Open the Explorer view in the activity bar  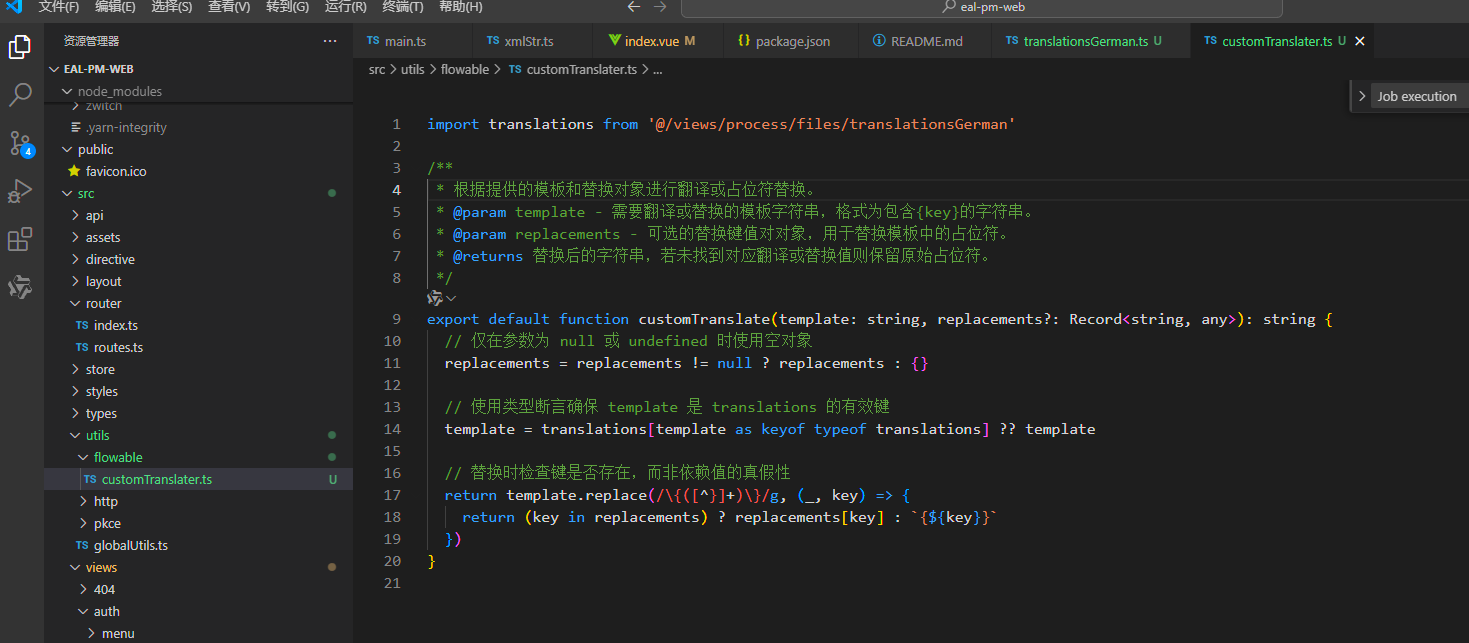(22, 45)
